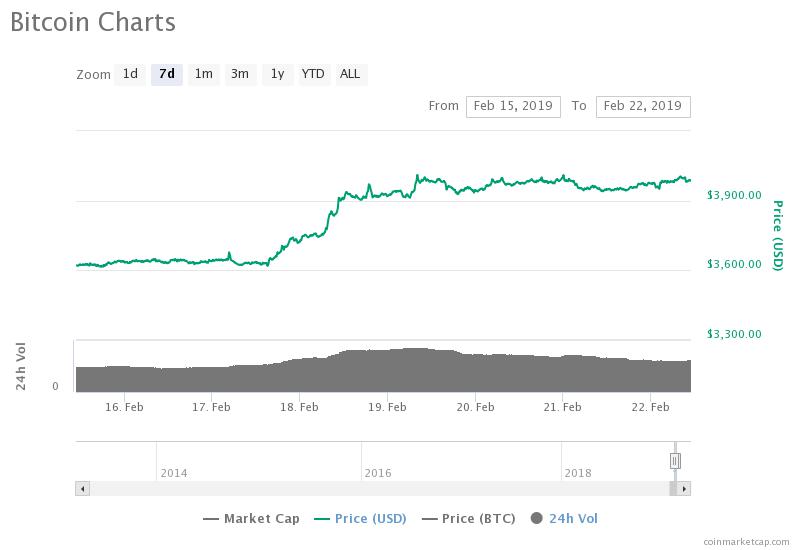Click the 19. Feb axis label
Image resolution: width=800 pixels, height=550 pixels.
387,407
